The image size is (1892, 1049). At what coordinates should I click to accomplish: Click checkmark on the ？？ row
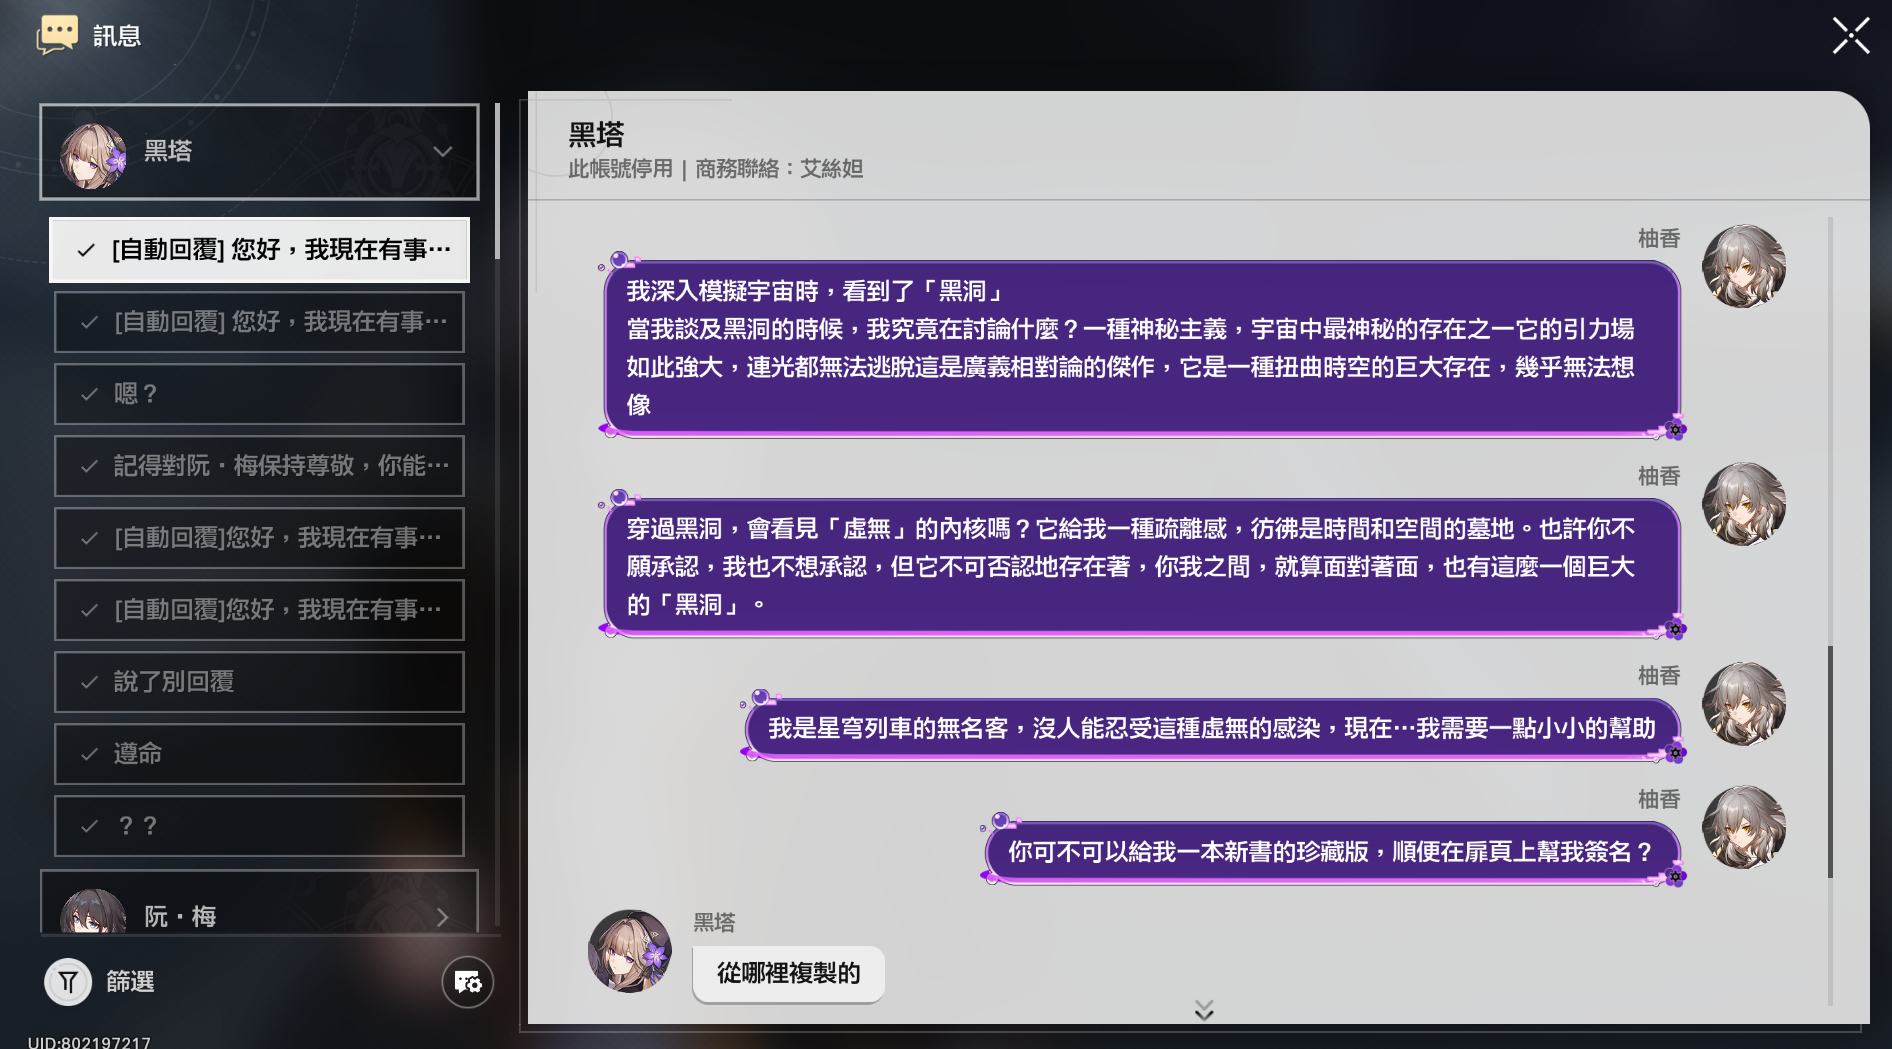90,826
